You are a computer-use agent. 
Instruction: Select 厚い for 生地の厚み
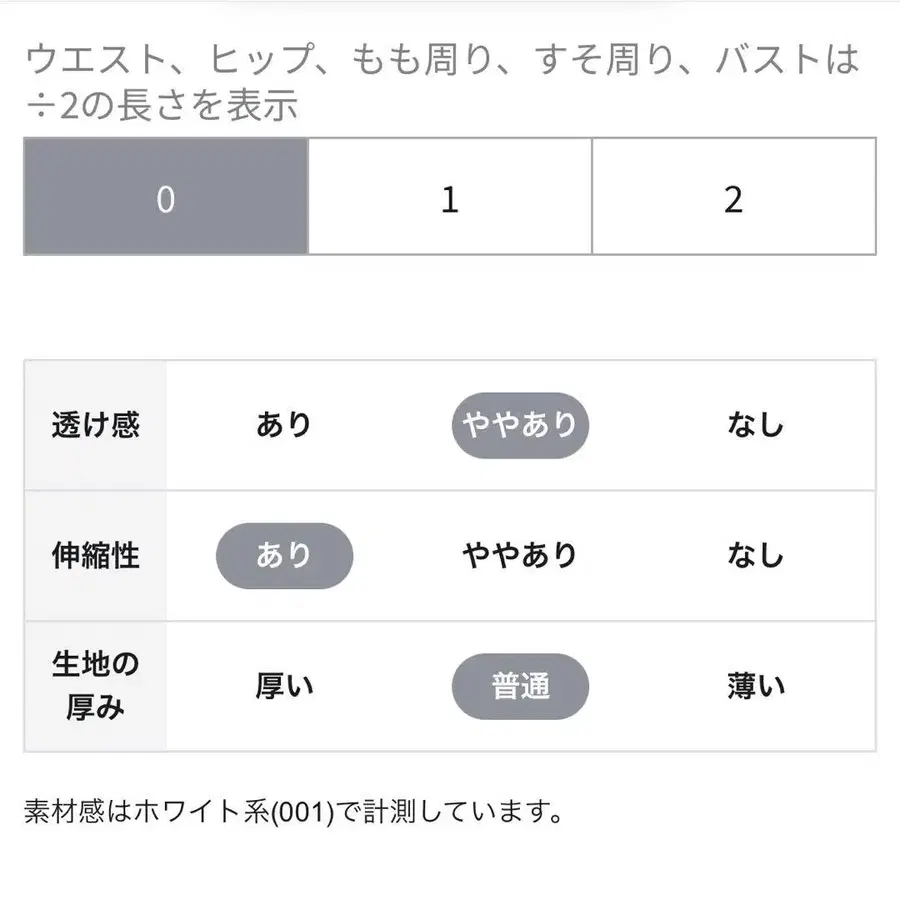point(285,685)
